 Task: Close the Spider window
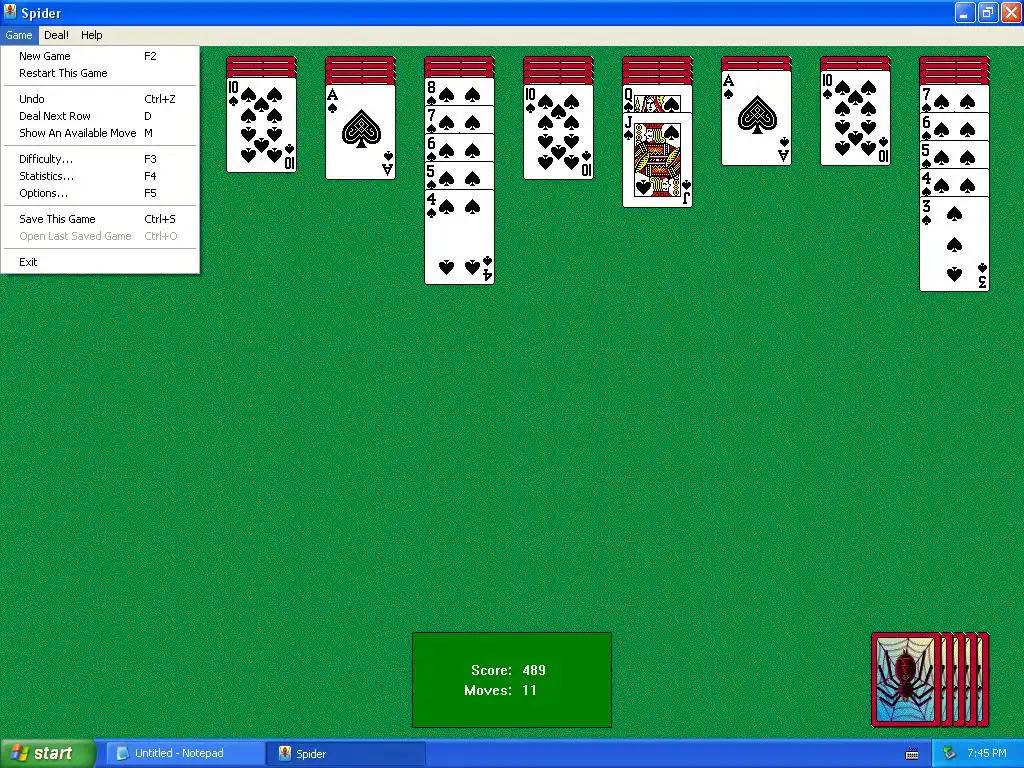(x=1010, y=12)
